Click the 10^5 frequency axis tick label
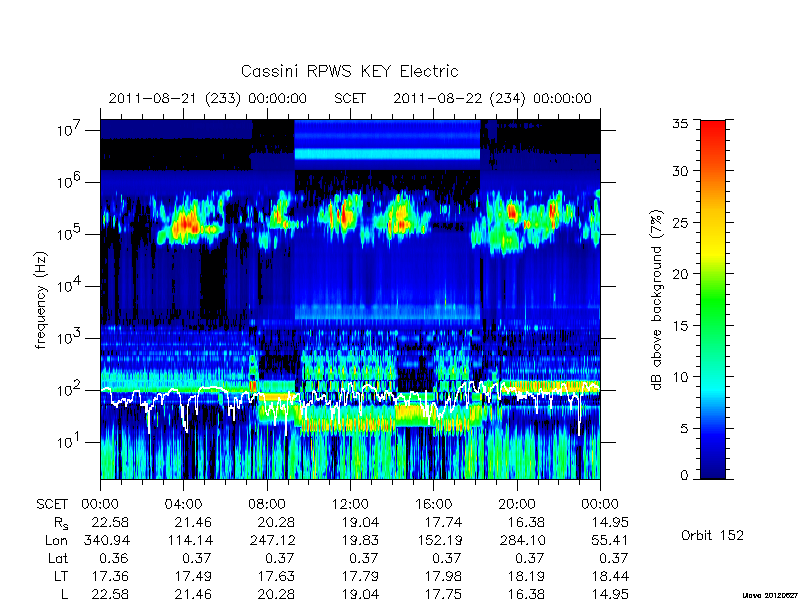Screen dimensions: 800x600 70,234
